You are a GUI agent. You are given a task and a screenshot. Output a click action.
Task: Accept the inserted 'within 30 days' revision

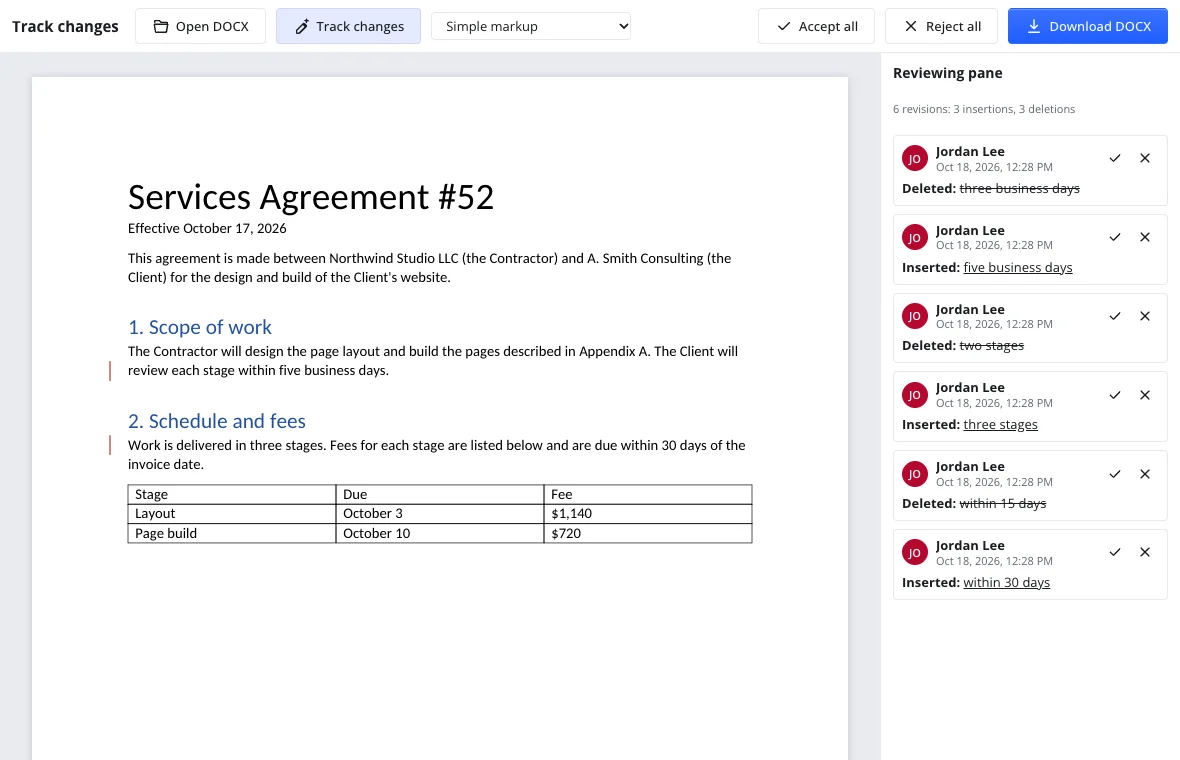[1115, 552]
